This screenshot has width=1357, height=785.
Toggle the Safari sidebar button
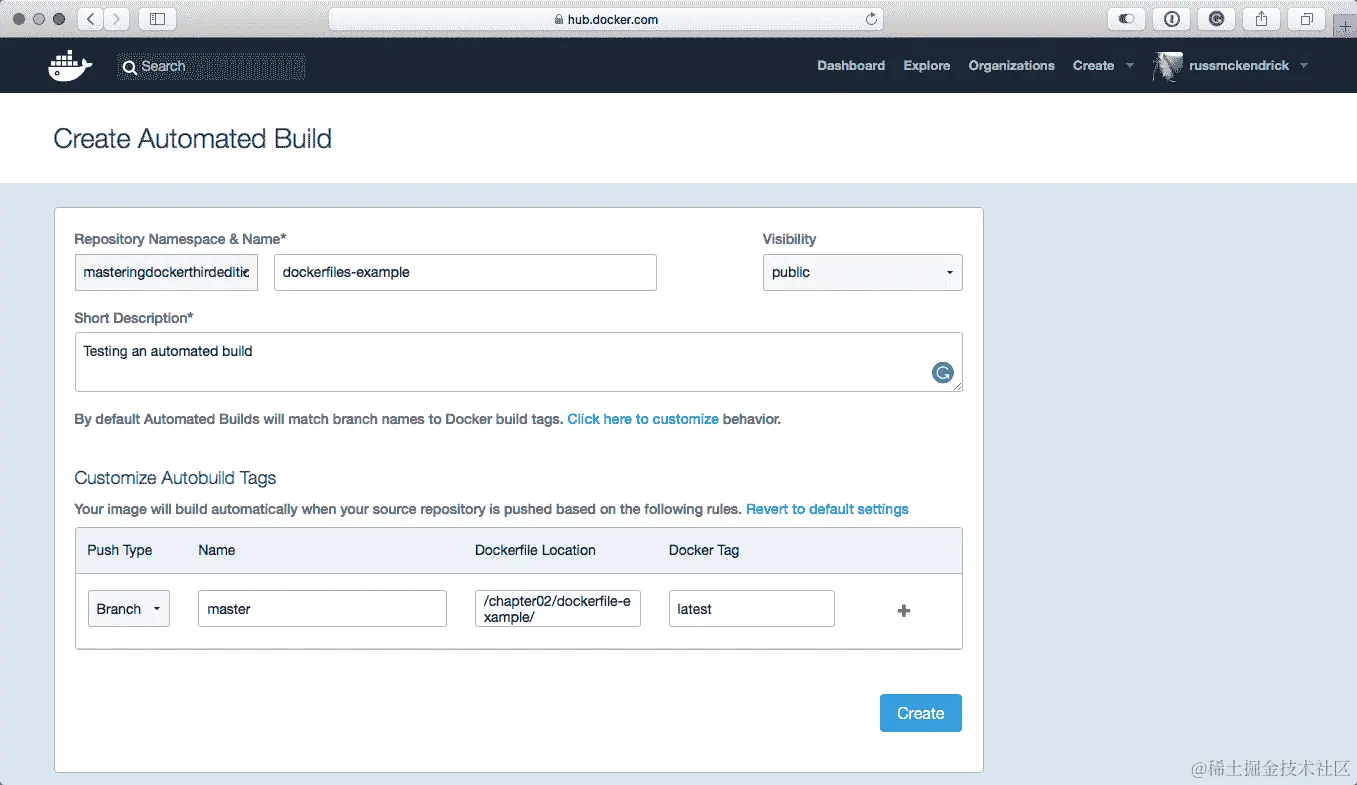click(x=157, y=19)
